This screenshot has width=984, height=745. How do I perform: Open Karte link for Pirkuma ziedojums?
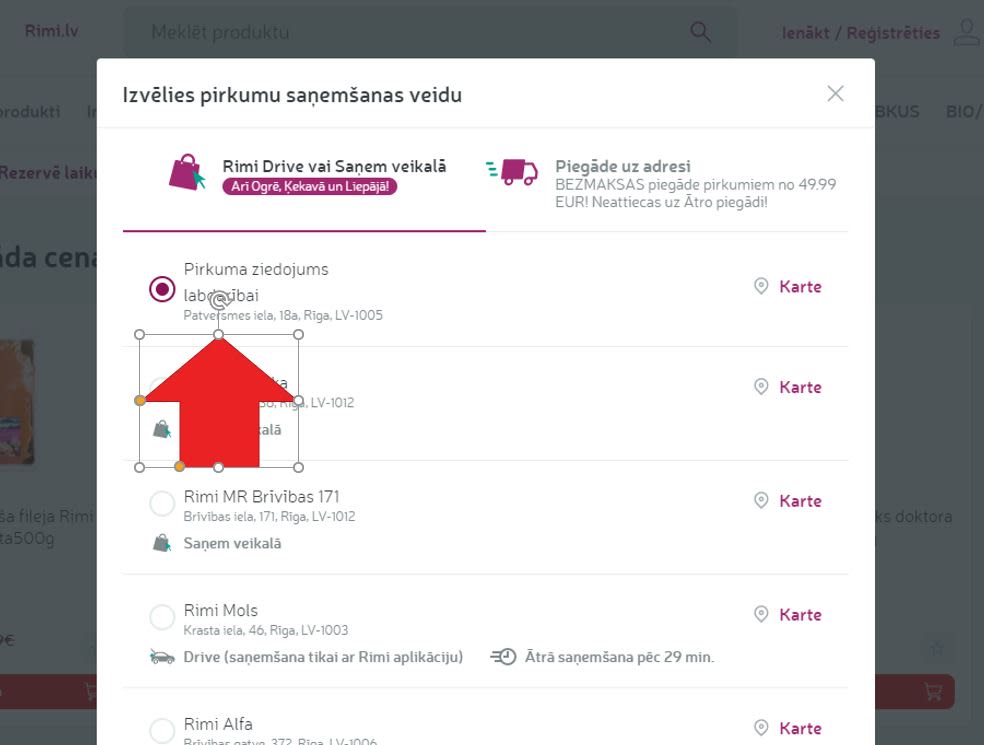coord(800,287)
